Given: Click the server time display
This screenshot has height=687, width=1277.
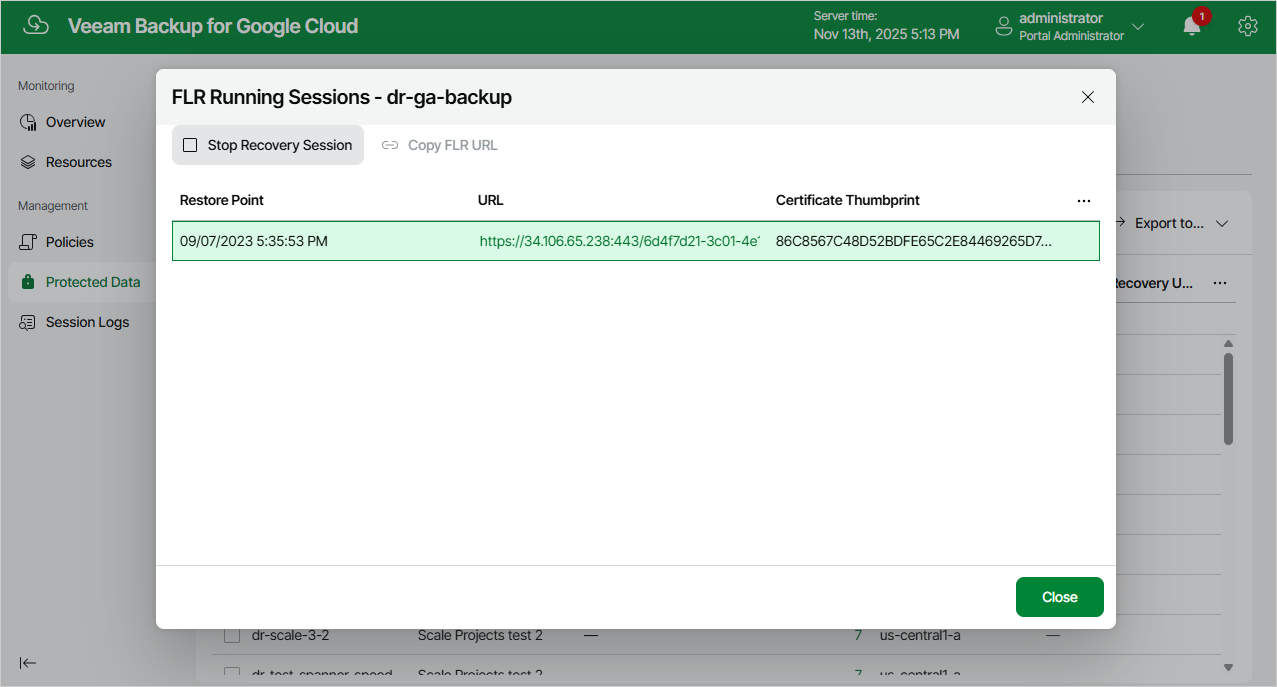Looking at the screenshot, I should pos(886,26).
